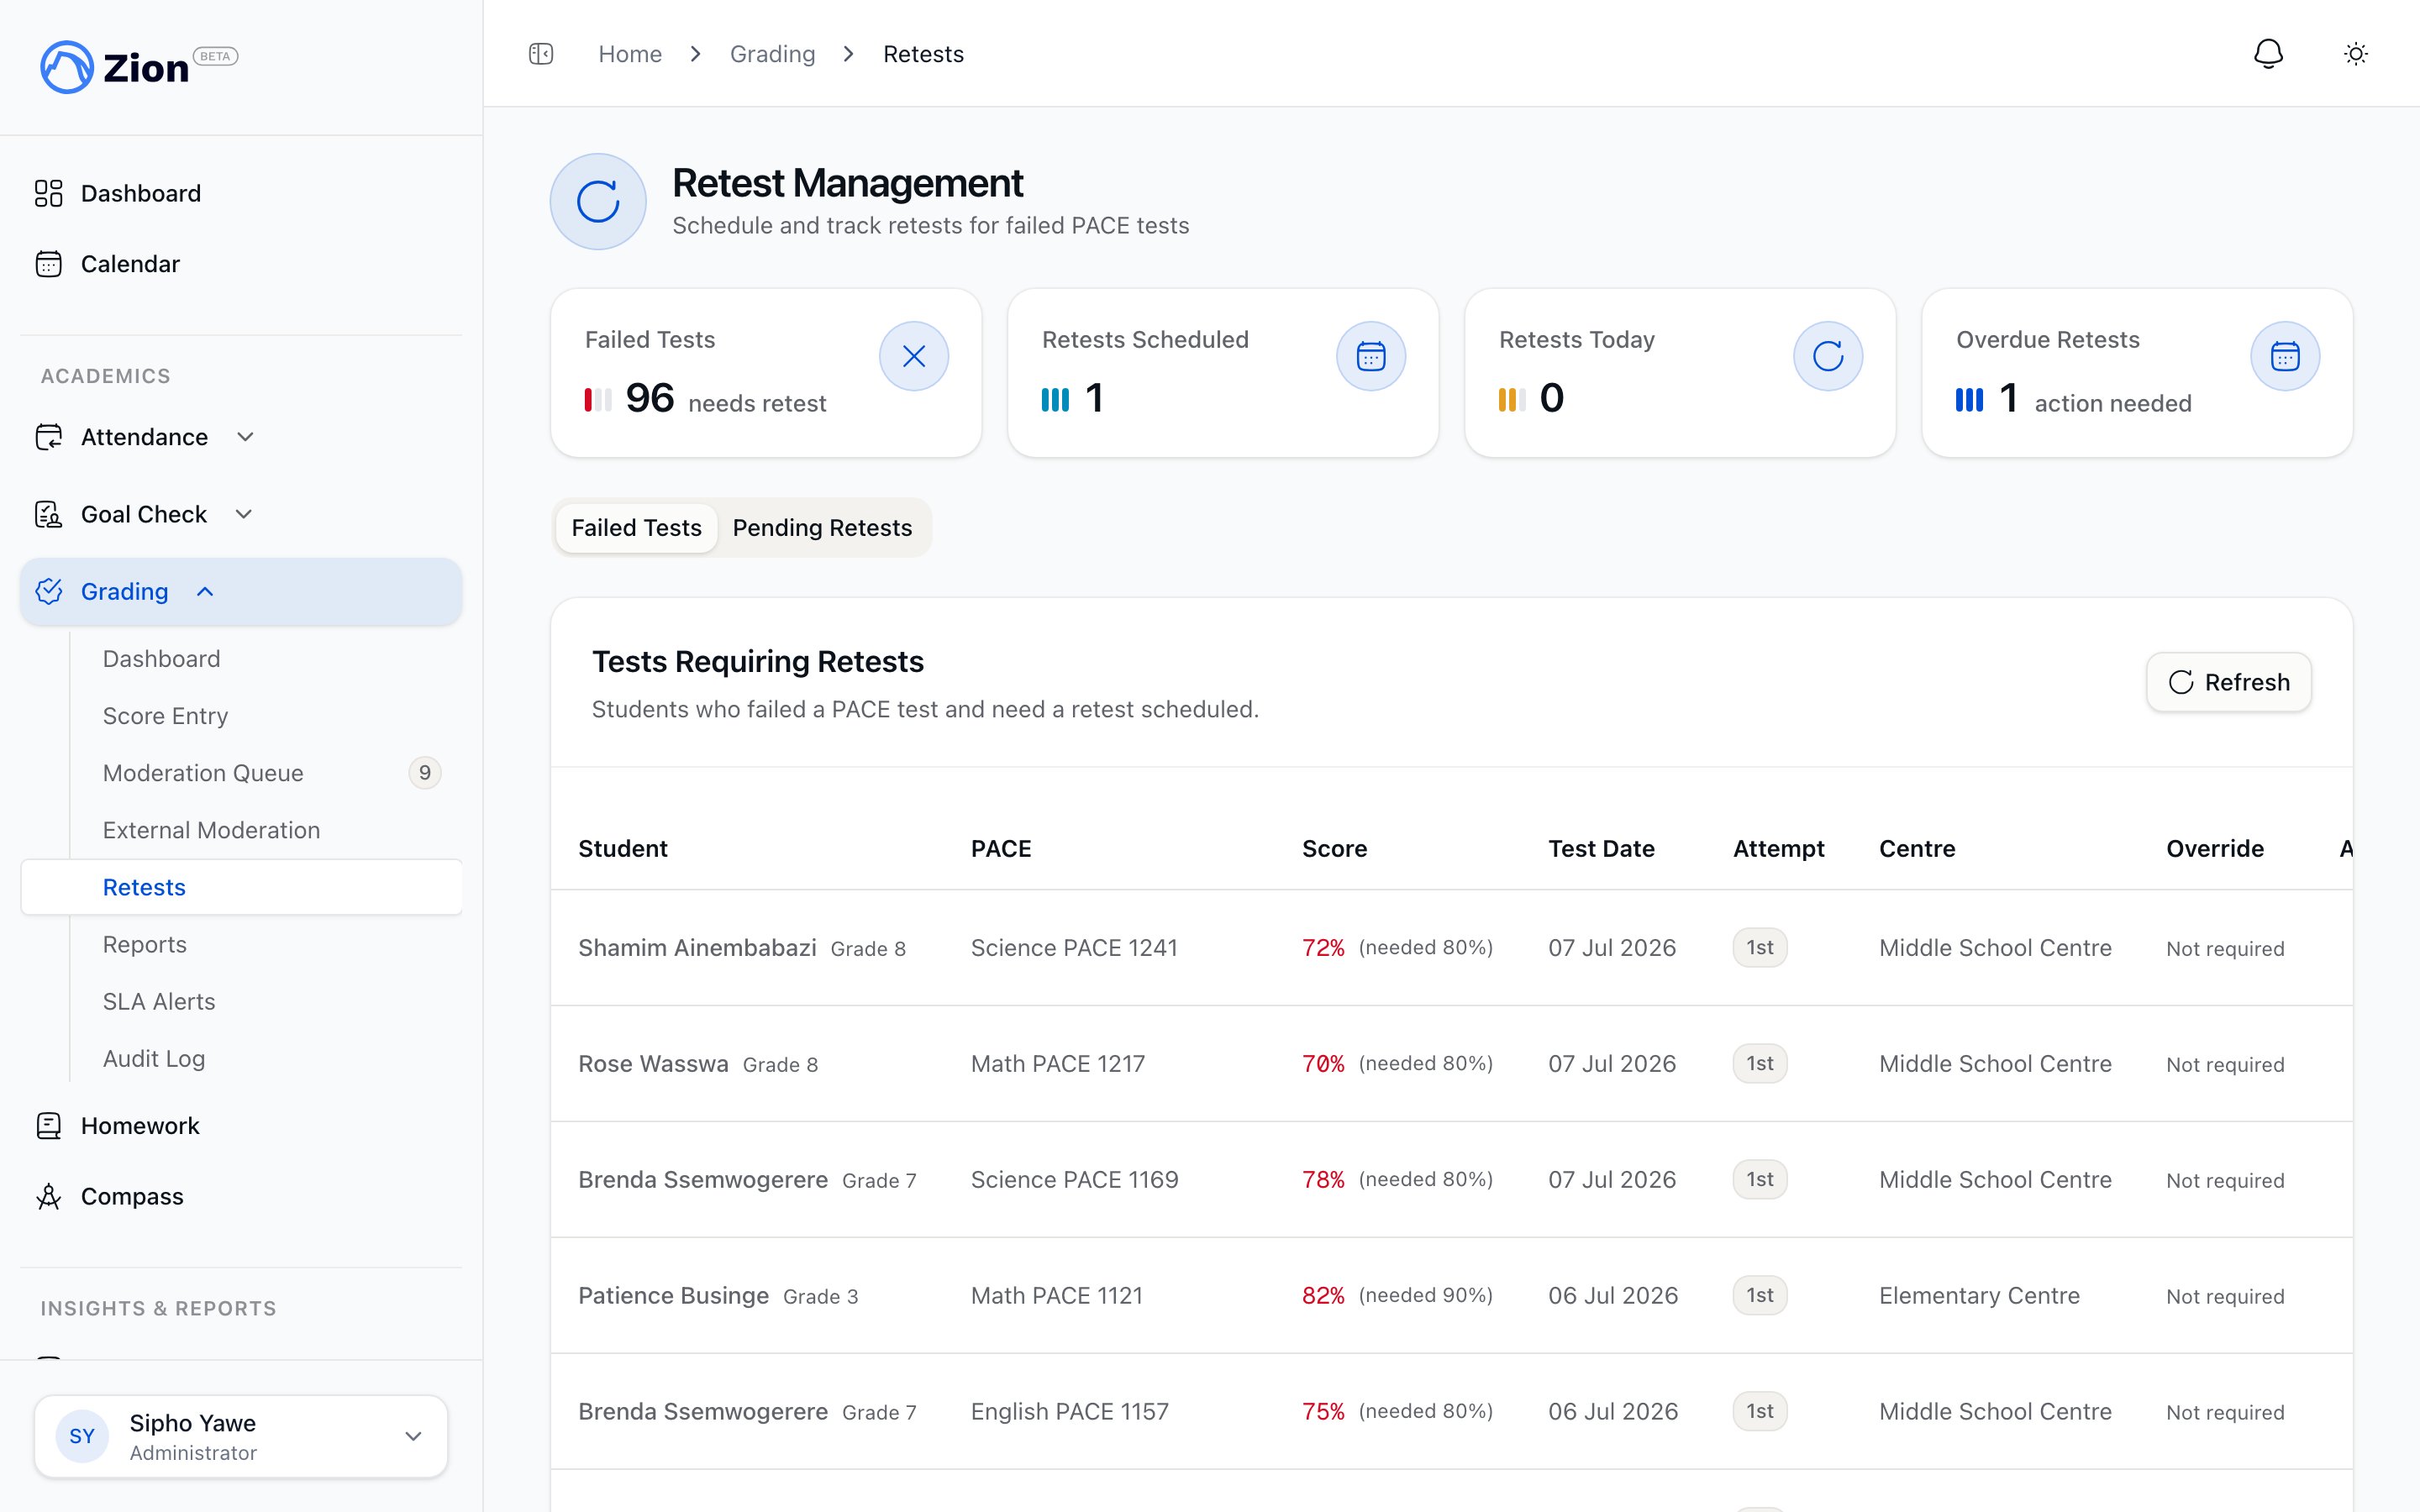Collapse the Grading section chevron
This screenshot has width=2420, height=1512.
click(205, 591)
